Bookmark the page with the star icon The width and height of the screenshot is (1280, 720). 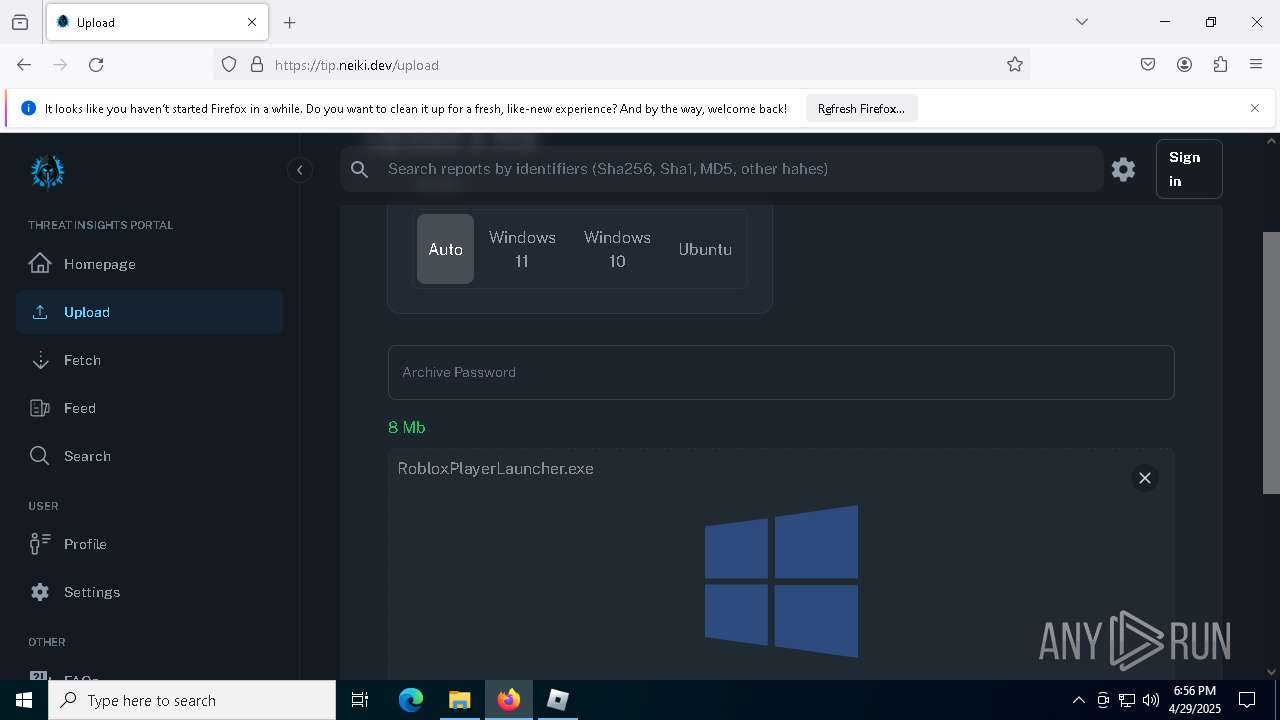[x=1015, y=64]
